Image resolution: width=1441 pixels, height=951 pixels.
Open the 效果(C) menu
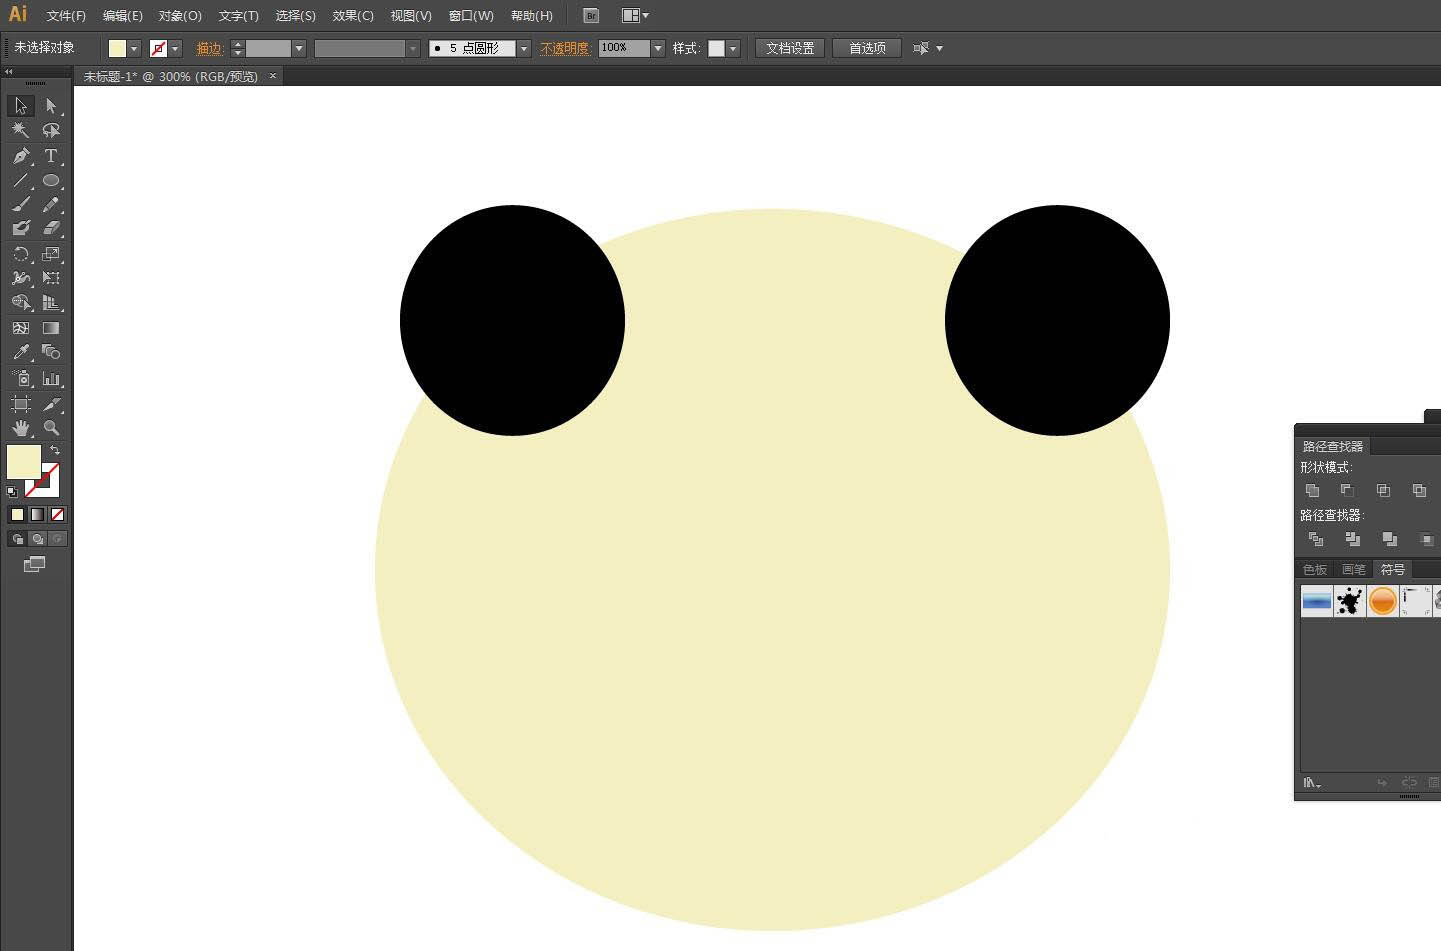353,16
